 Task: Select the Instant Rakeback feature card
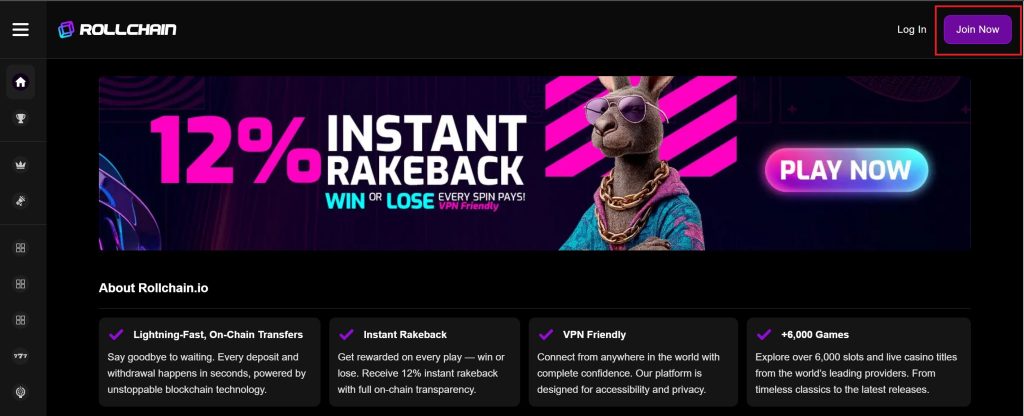[424, 362]
